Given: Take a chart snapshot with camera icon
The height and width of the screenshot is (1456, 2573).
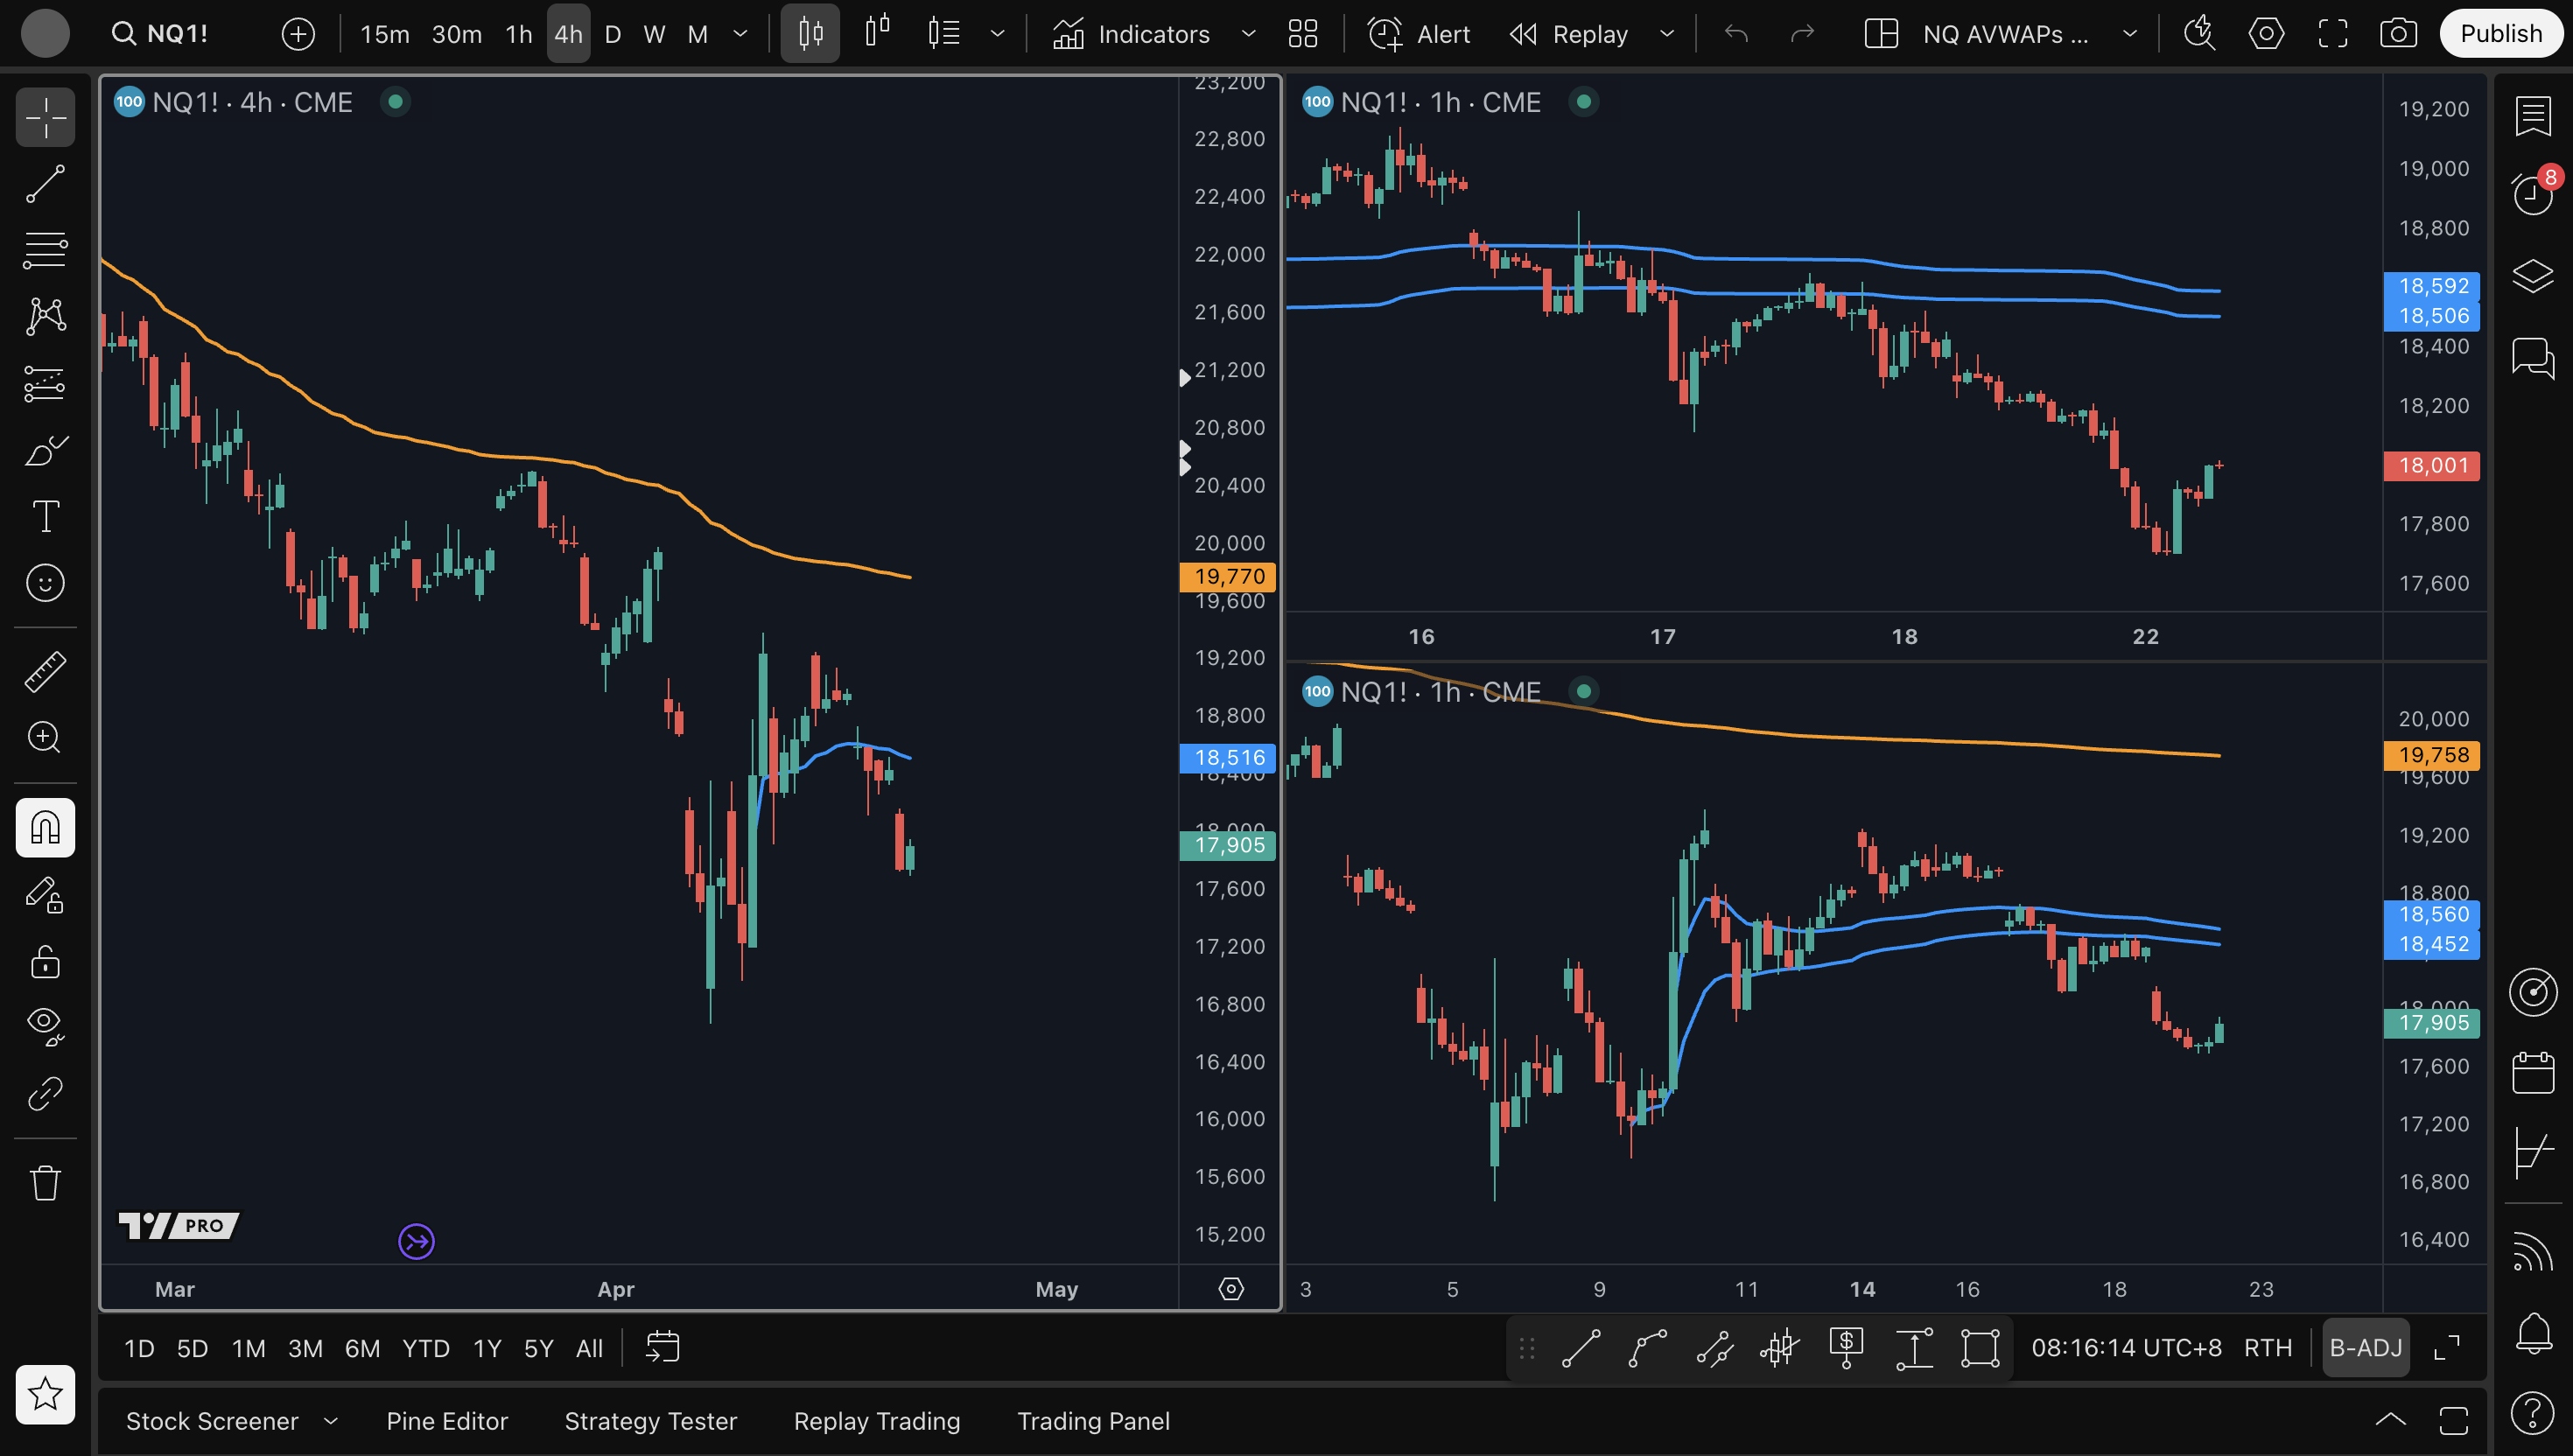Looking at the screenshot, I should point(2398,34).
